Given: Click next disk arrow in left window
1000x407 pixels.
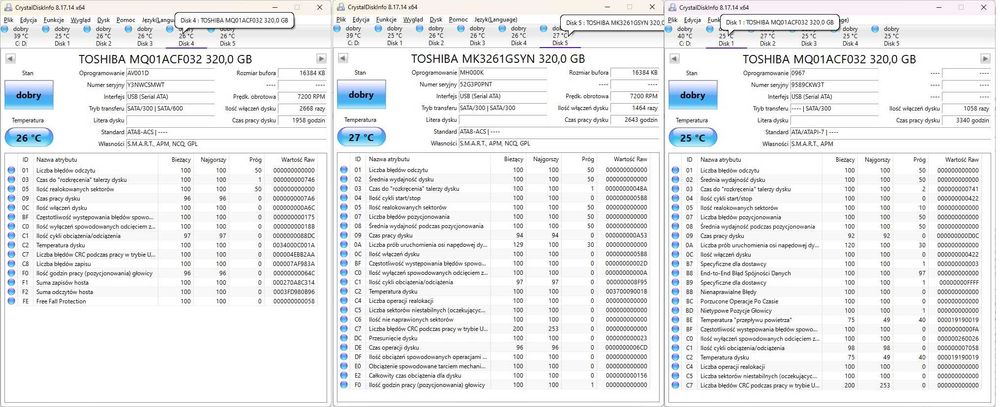Looking at the screenshot, I should [323, 59].
